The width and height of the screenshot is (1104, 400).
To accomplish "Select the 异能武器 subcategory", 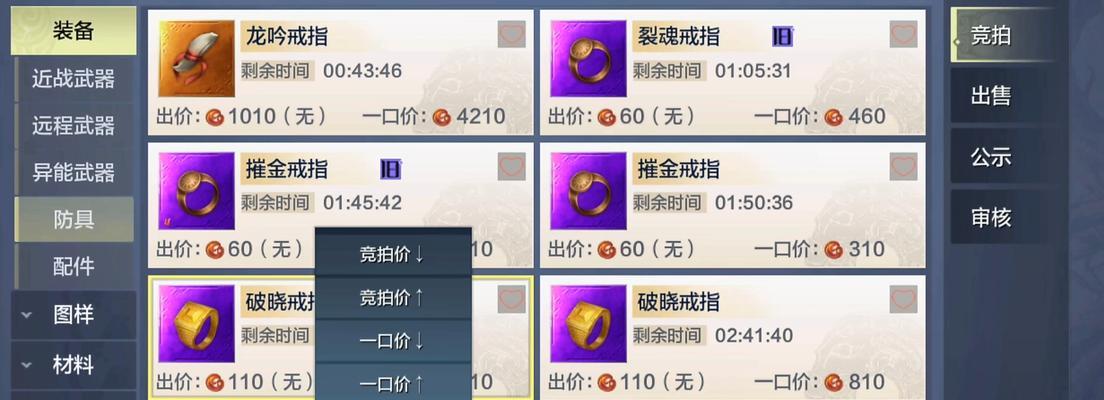I will [x=73, y=173].
